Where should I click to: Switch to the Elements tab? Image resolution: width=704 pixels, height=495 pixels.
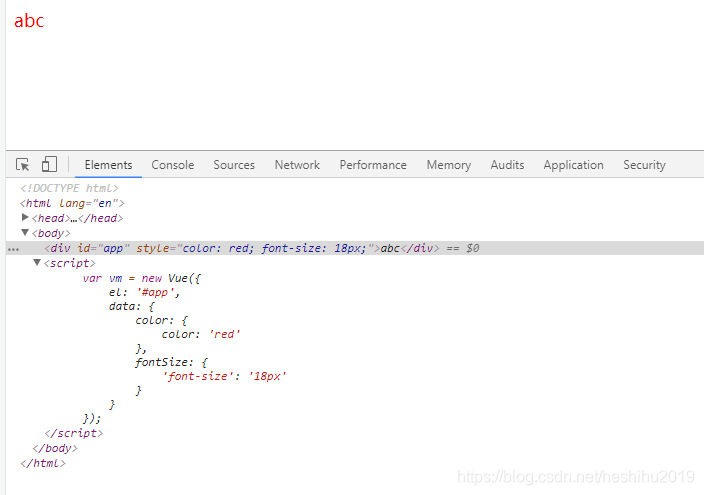(108, 165)
